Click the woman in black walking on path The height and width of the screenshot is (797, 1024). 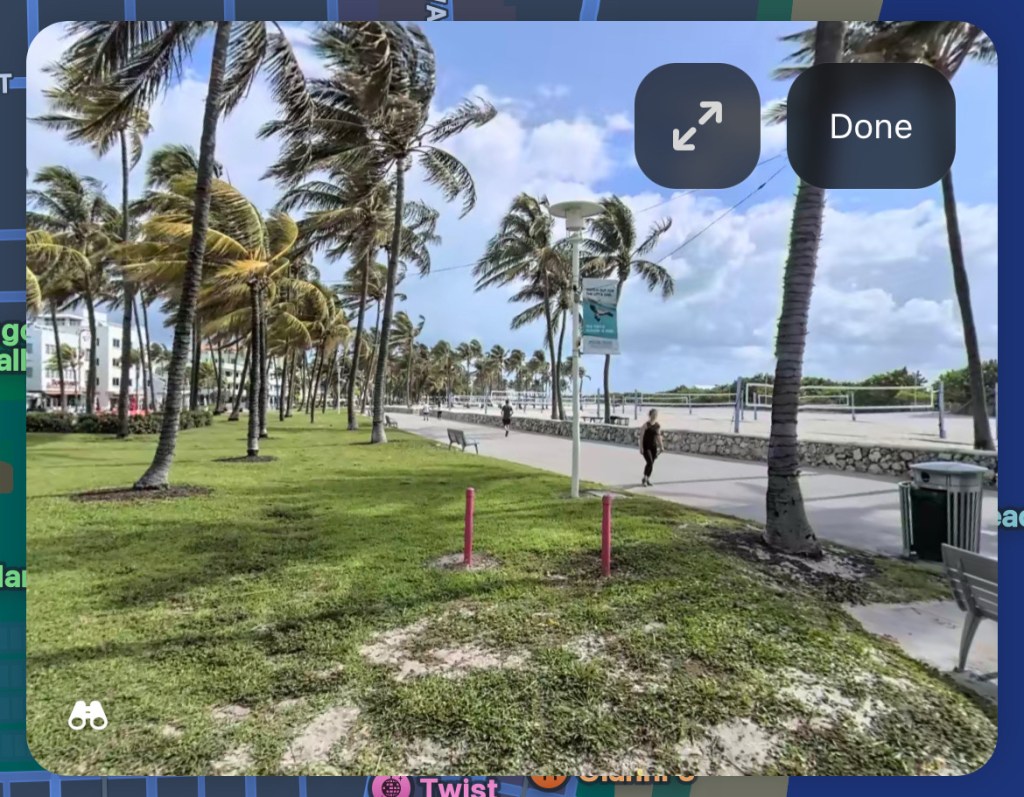651,446
